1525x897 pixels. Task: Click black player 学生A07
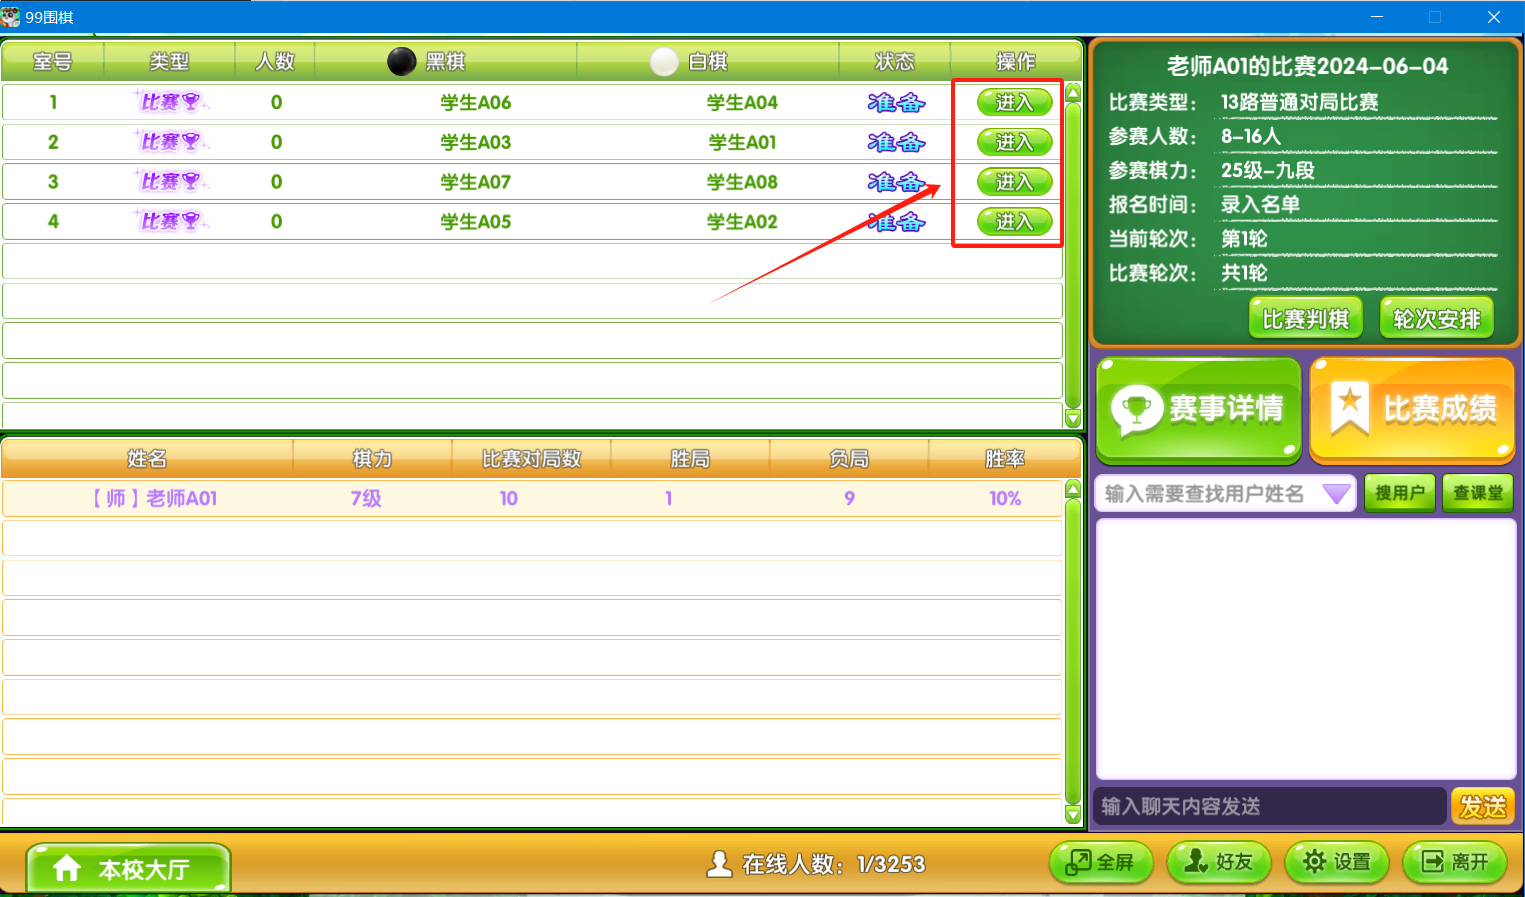(x=476, y=182)
